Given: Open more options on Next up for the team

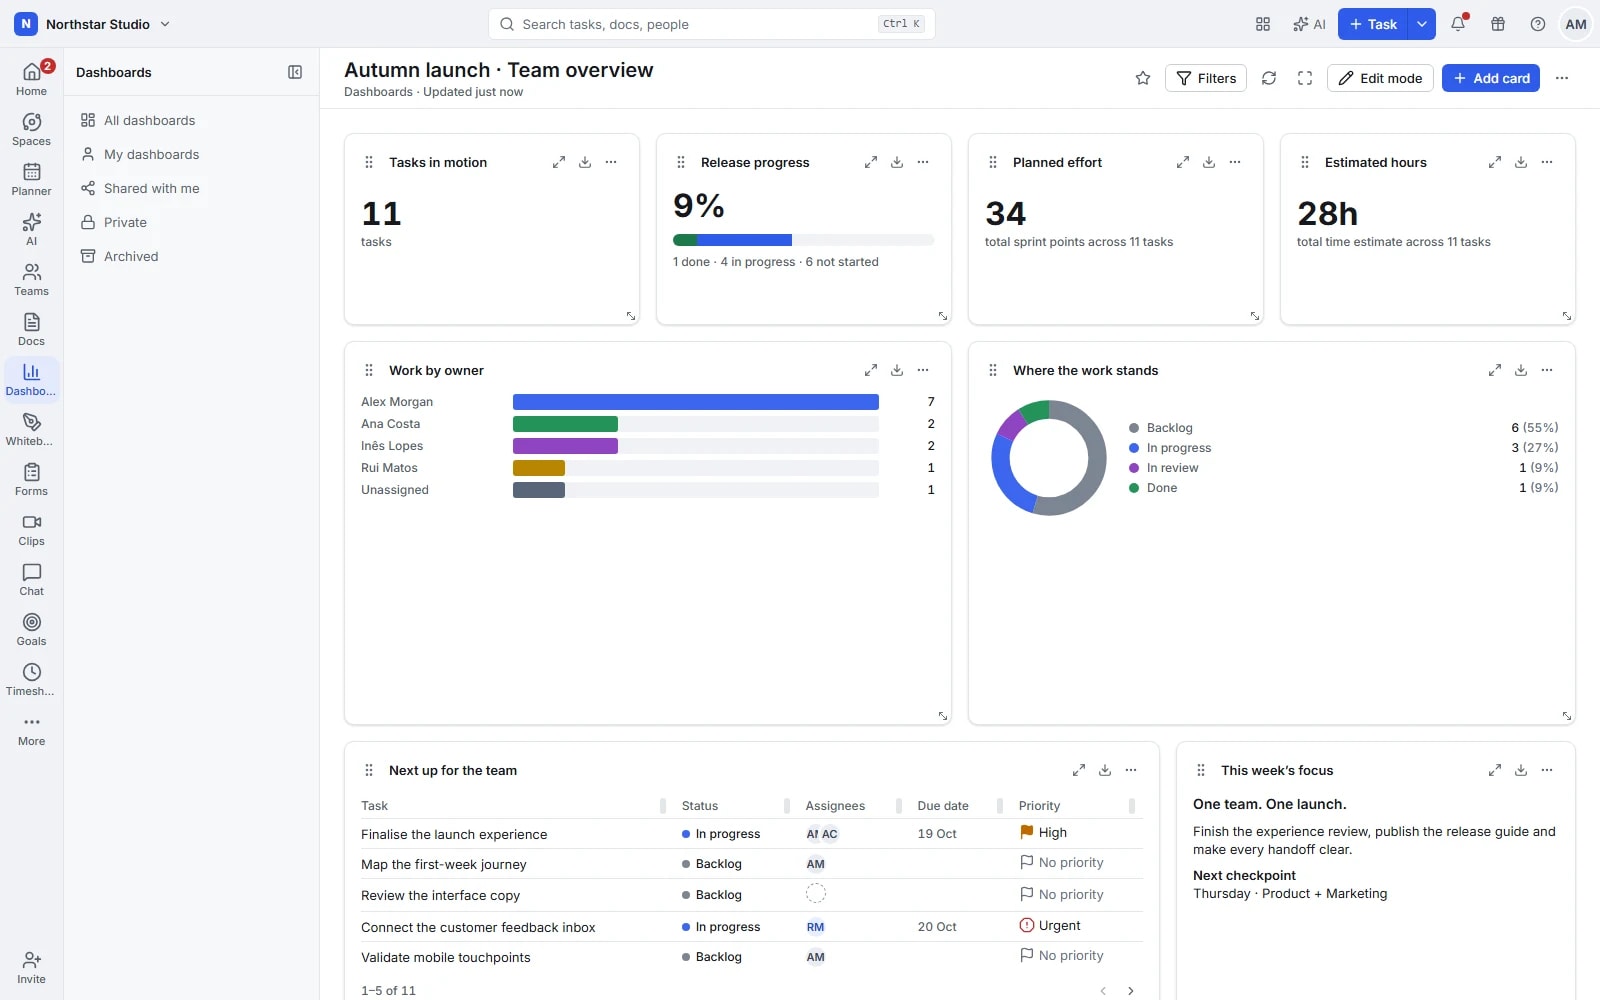Looking at the screenshot, I should pyautogui.click(x=1131, y=770).
